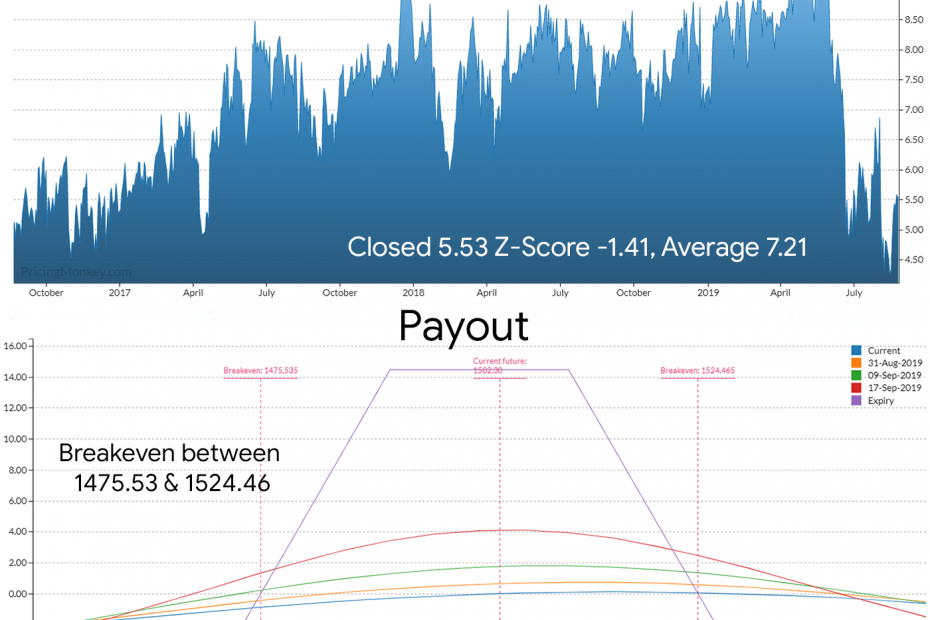Image resolution: width=930 pixels, height=620 pixels.
Task: Click the 8.00 payout axis value
Action: [17, 470]
